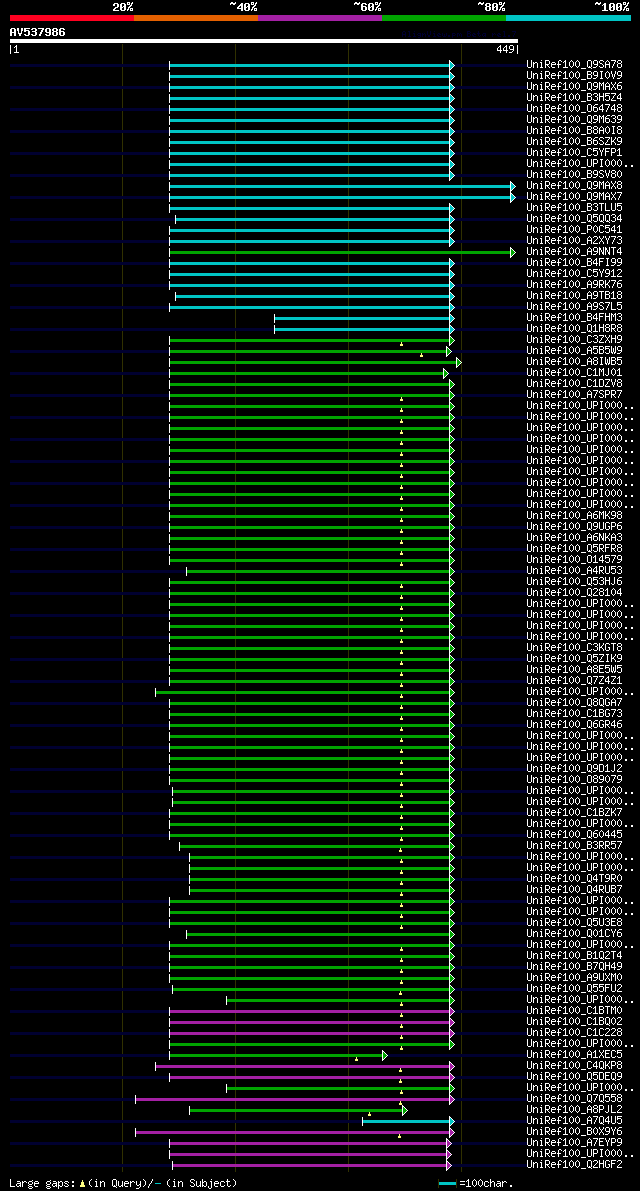This screenshot has width=640, height=1191.
Task: Click the UniRef100_B8AOI8 entry
Action: coord(574,131)
